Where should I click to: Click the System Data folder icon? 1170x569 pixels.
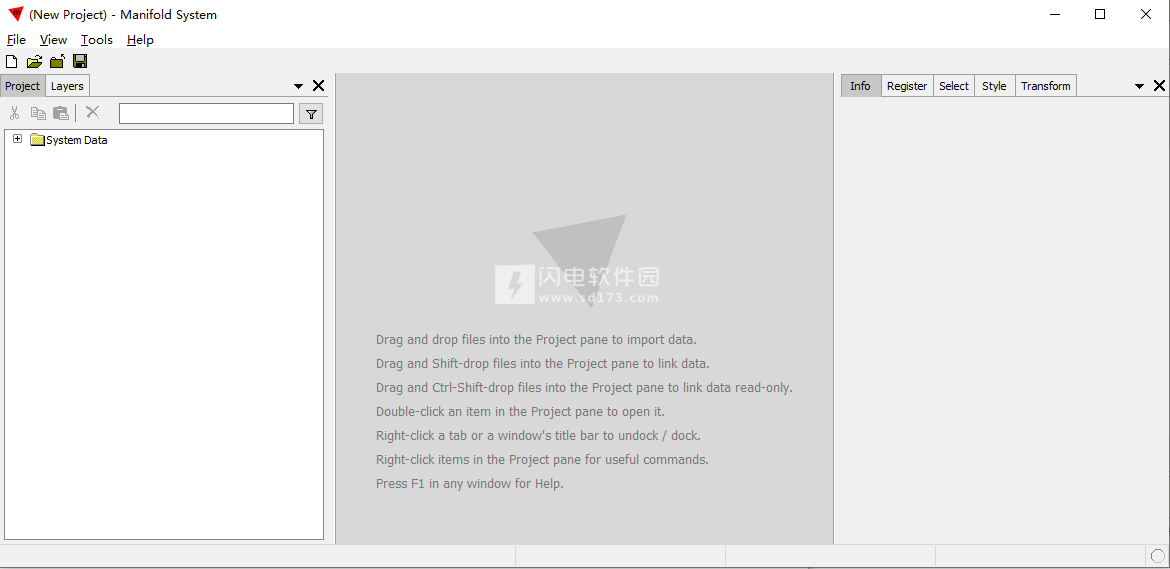click(x=37, y=139)
